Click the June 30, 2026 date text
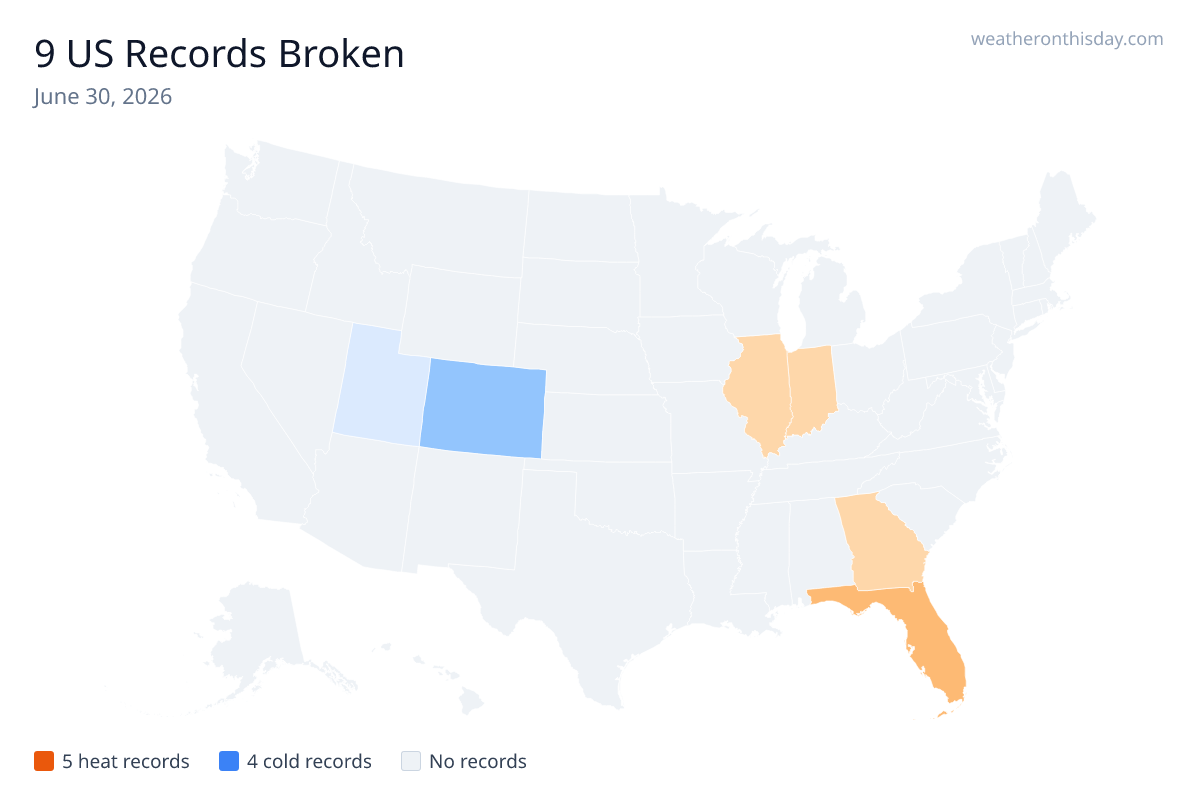 (103, 97)
